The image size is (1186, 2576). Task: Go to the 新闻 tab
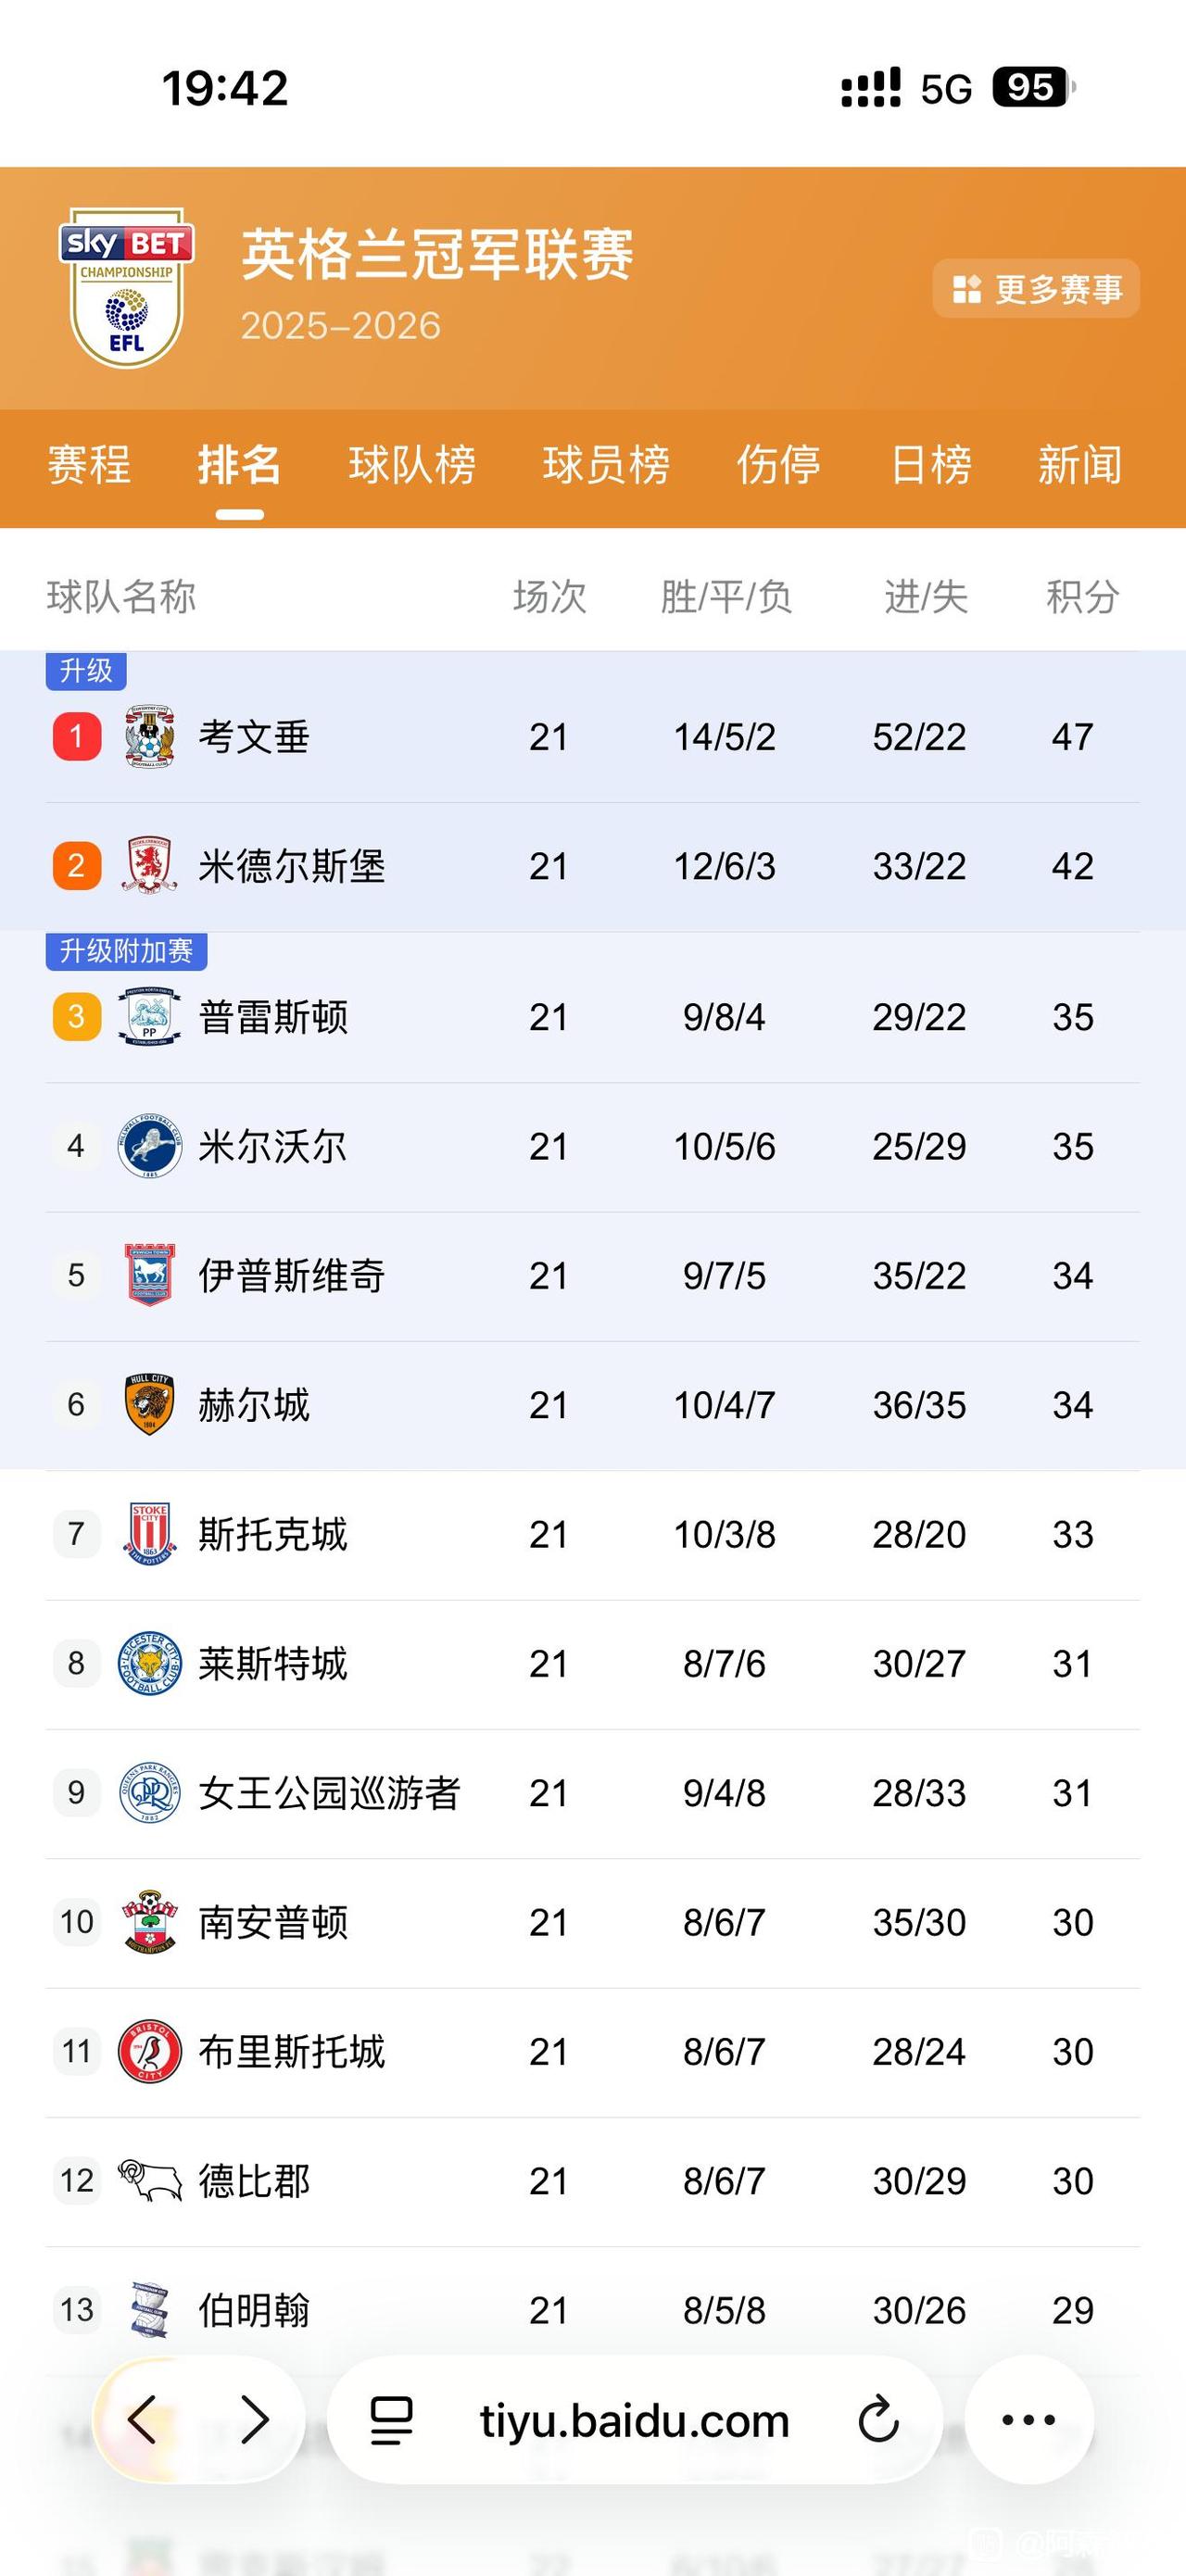tap(1079, 465)
